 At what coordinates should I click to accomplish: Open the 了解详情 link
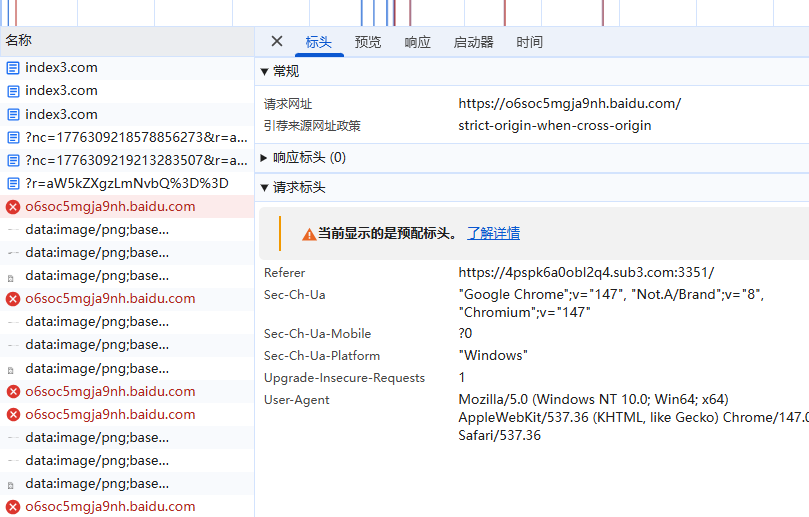click(x=493, y=233)
